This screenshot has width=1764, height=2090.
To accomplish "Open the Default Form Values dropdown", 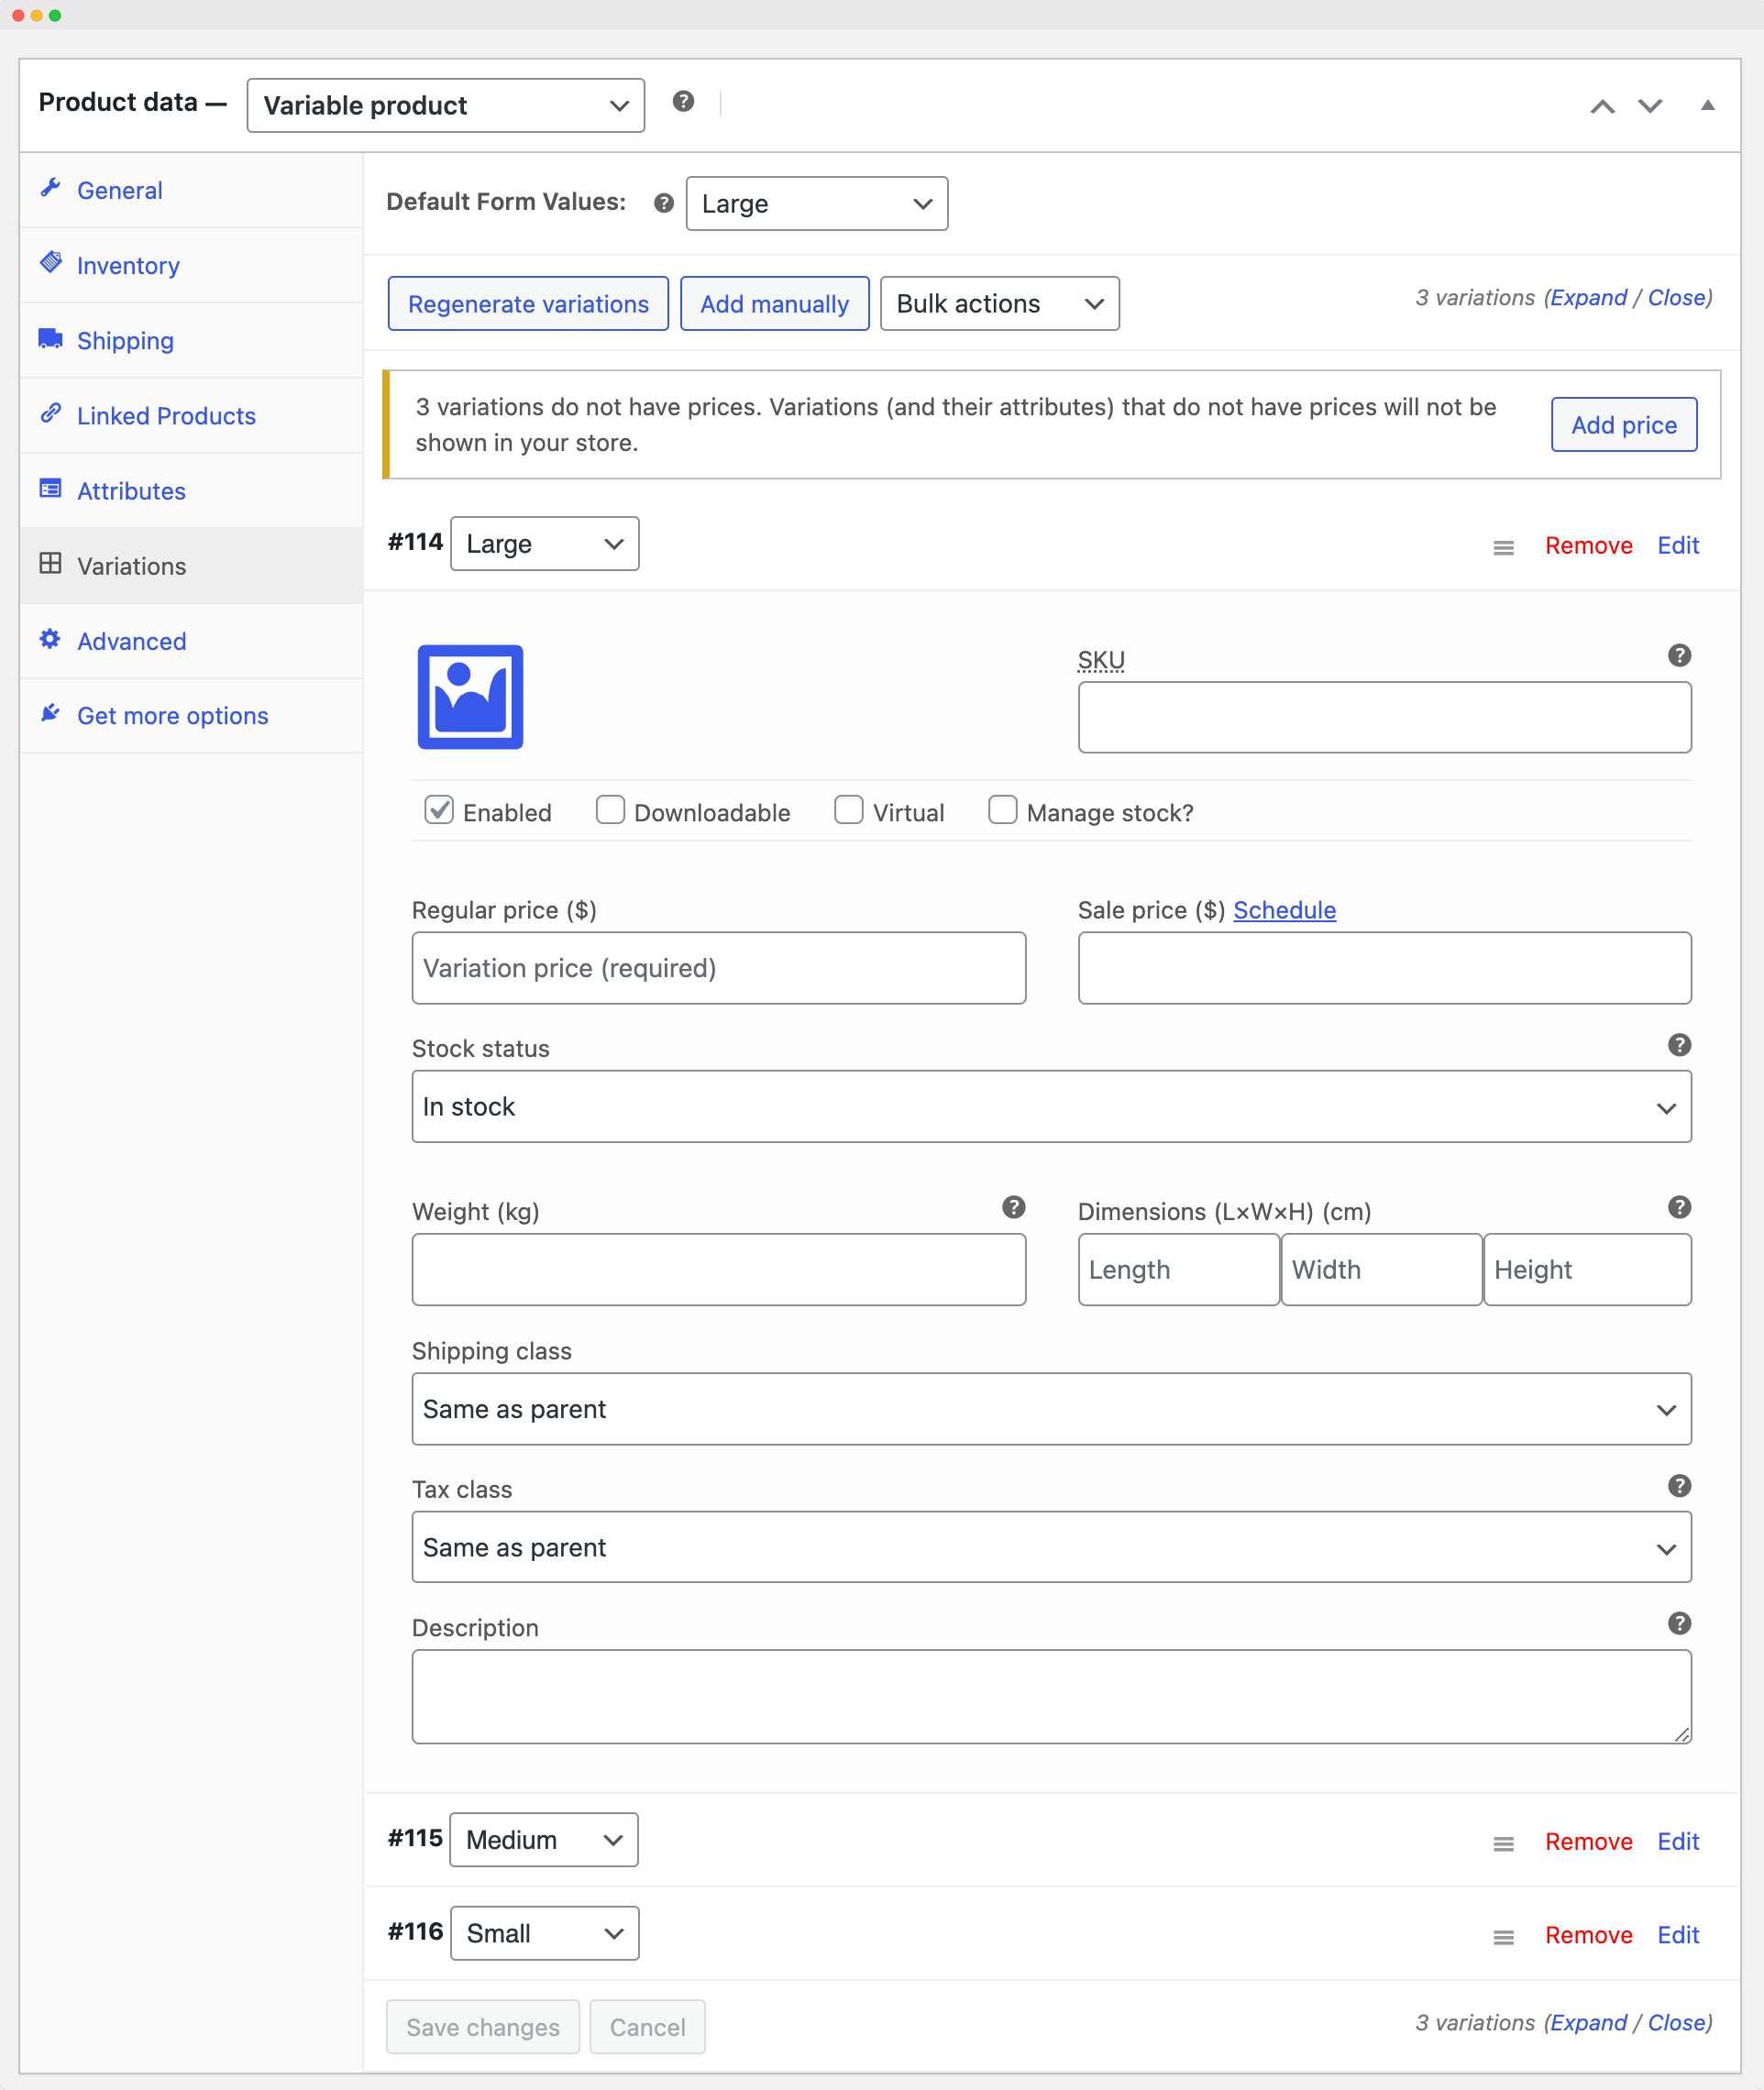I will coord(816,203).
